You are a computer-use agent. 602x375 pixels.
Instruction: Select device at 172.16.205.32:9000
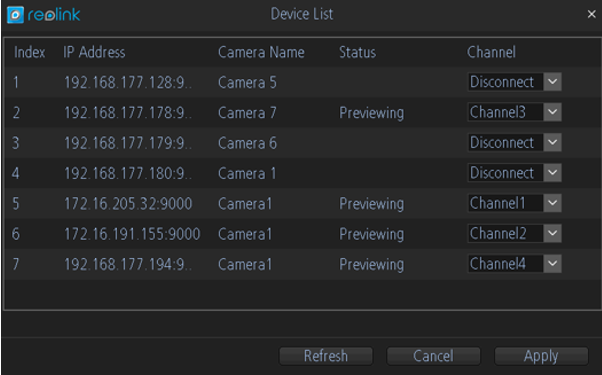pyautogui.click(x=303, y=203)
